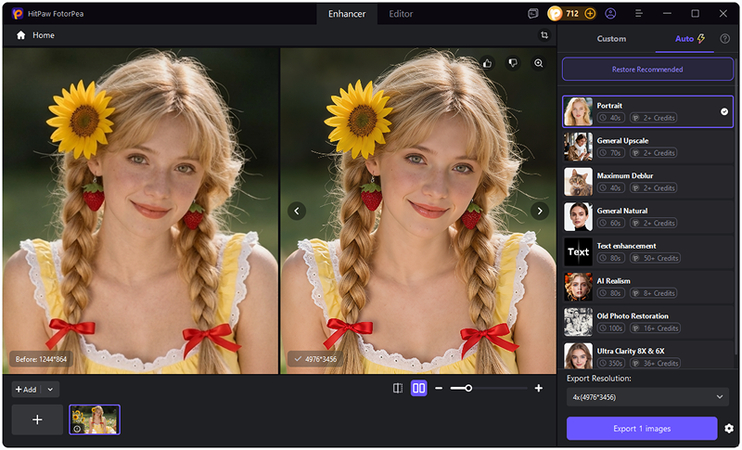Open the Custom tab

(611, 39)
